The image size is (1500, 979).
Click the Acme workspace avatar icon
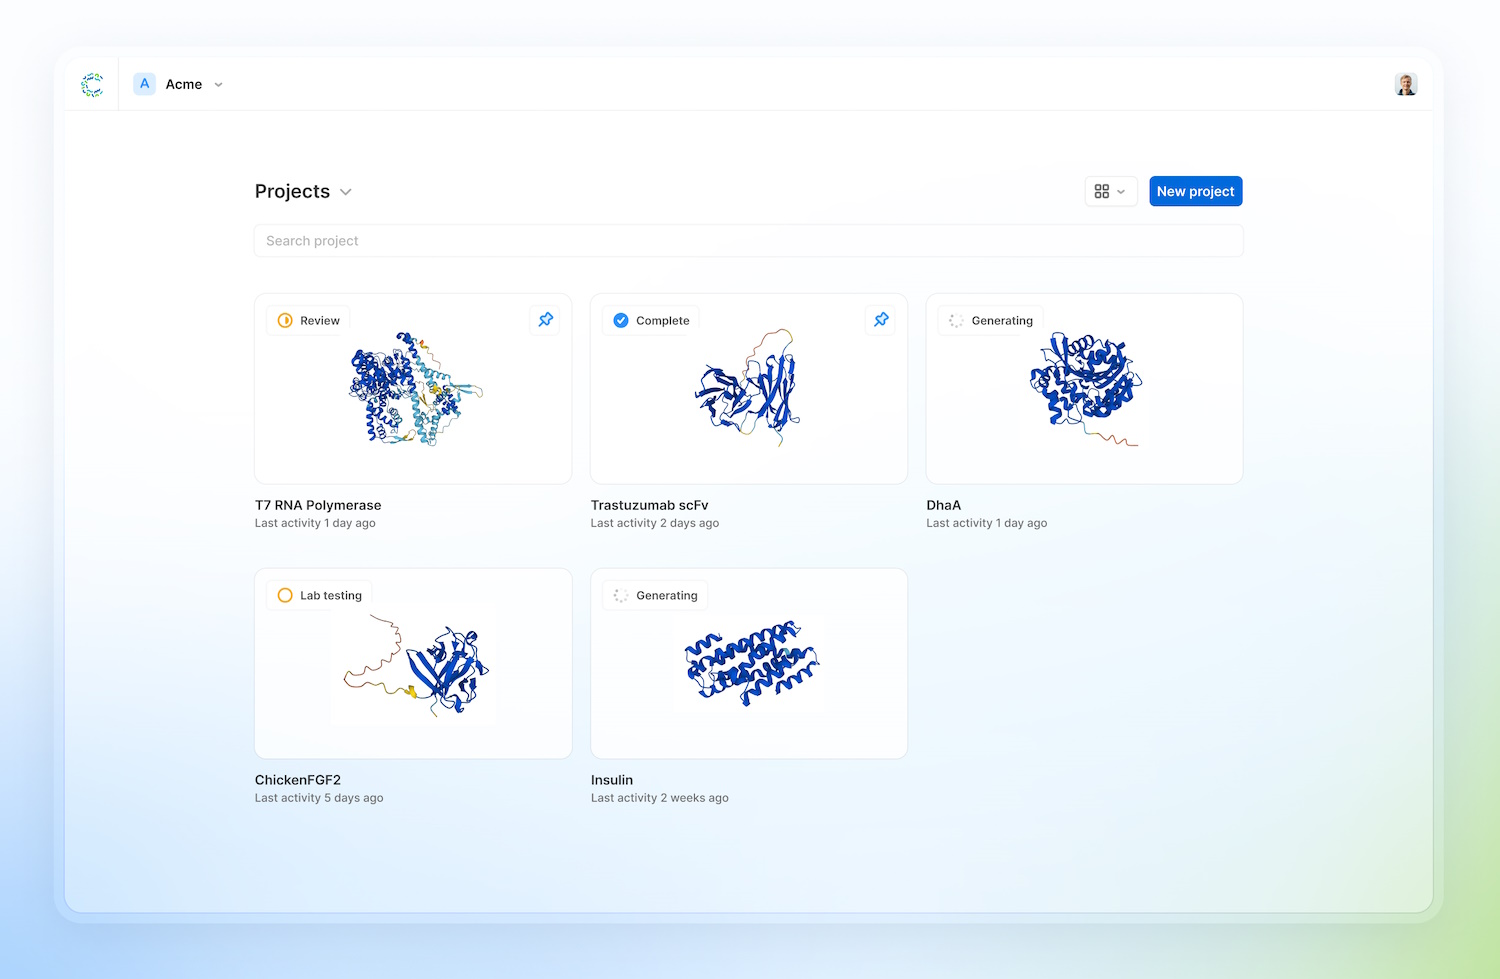point(144,84)
